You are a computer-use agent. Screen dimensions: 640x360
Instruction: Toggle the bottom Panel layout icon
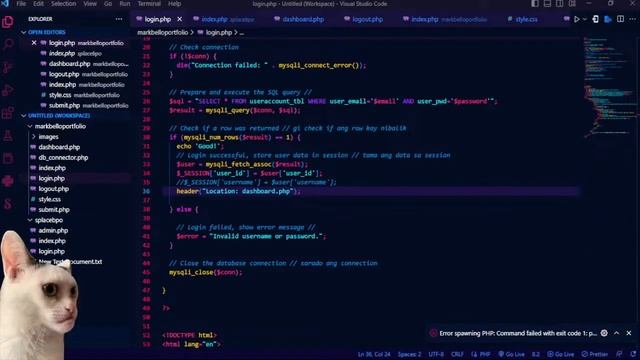pyautogui.click(x=547, y=4)
